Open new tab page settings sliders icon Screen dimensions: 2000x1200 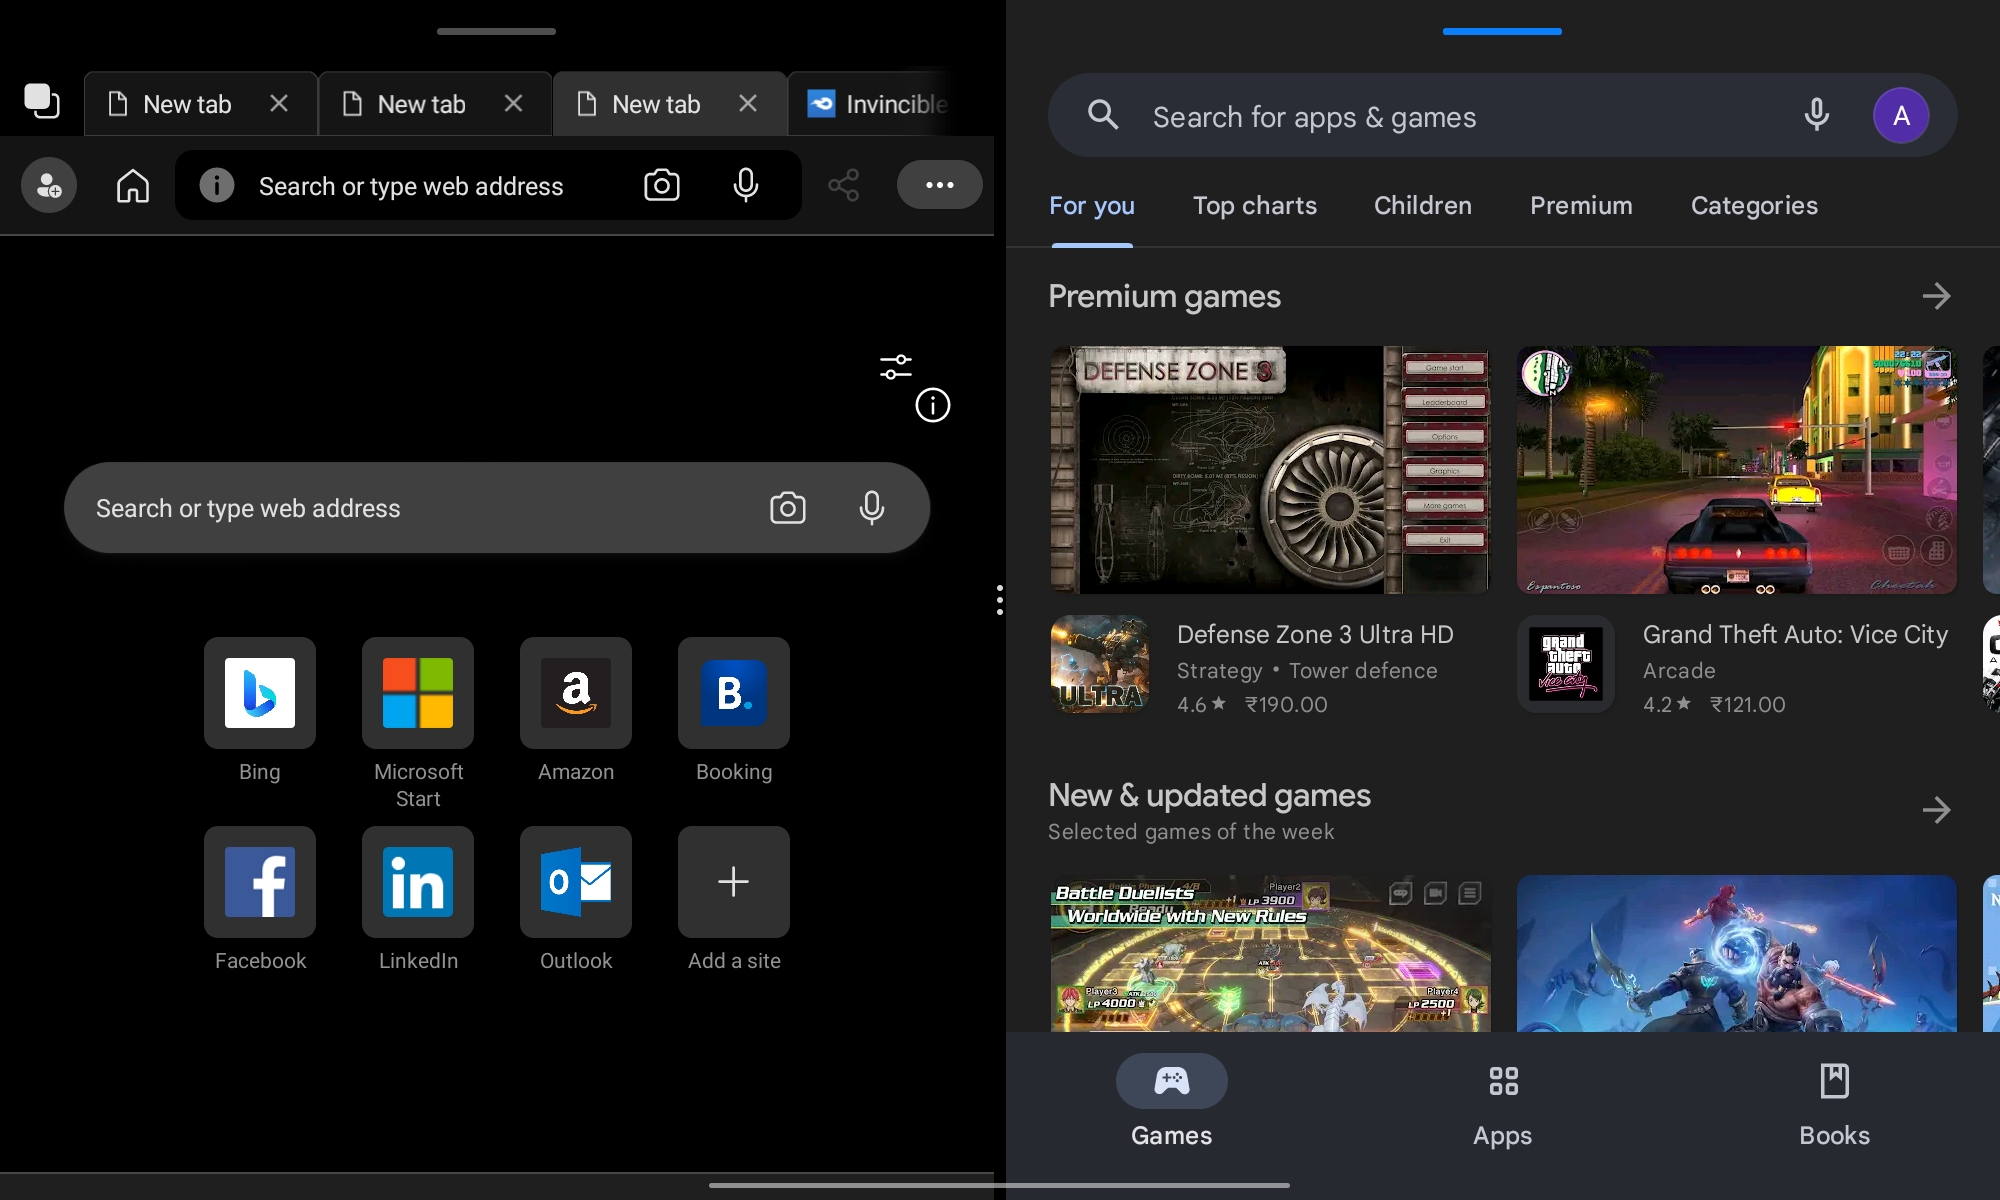(896, 367)
